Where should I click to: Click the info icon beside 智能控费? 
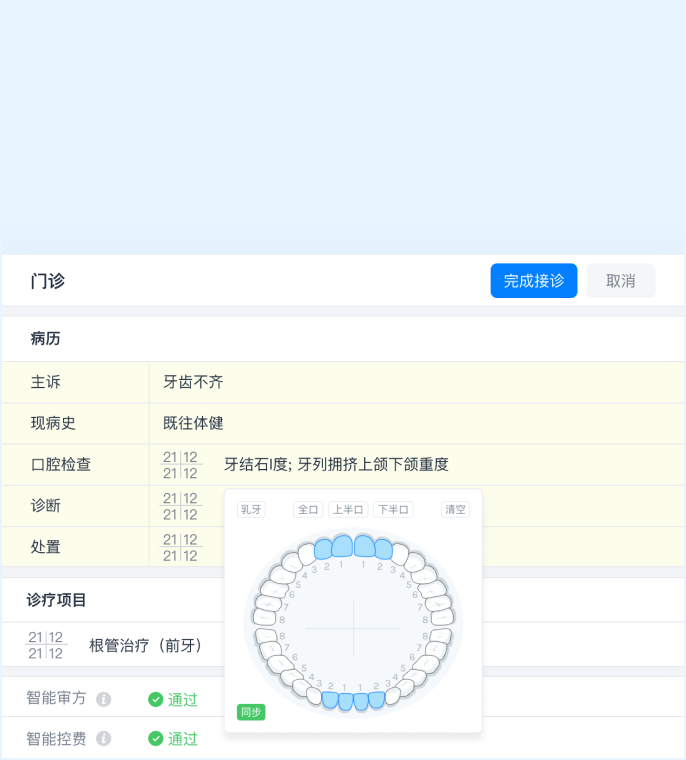104,739
